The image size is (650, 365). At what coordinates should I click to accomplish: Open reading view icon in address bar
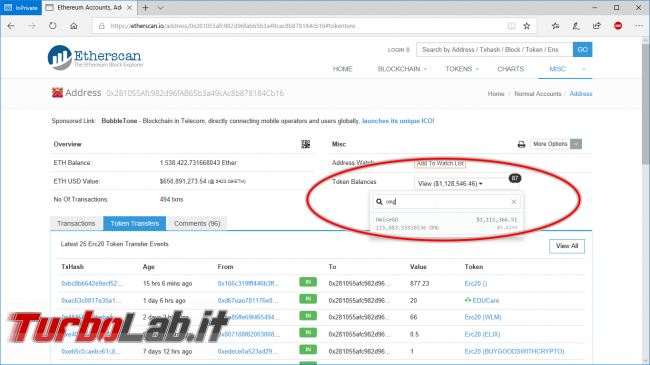[512, 26]
